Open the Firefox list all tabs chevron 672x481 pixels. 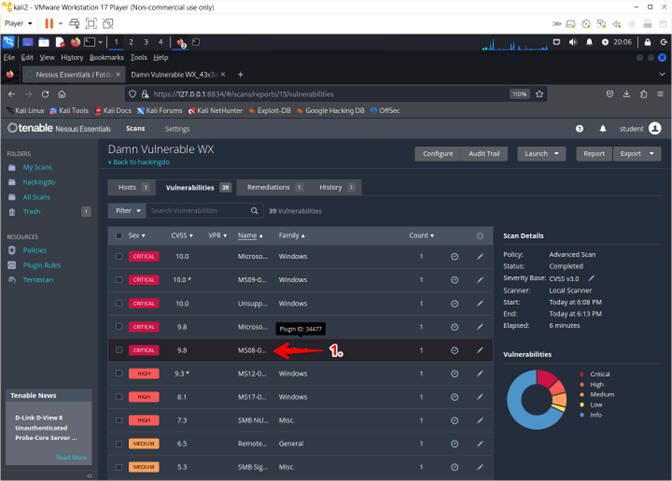[662, 74]
